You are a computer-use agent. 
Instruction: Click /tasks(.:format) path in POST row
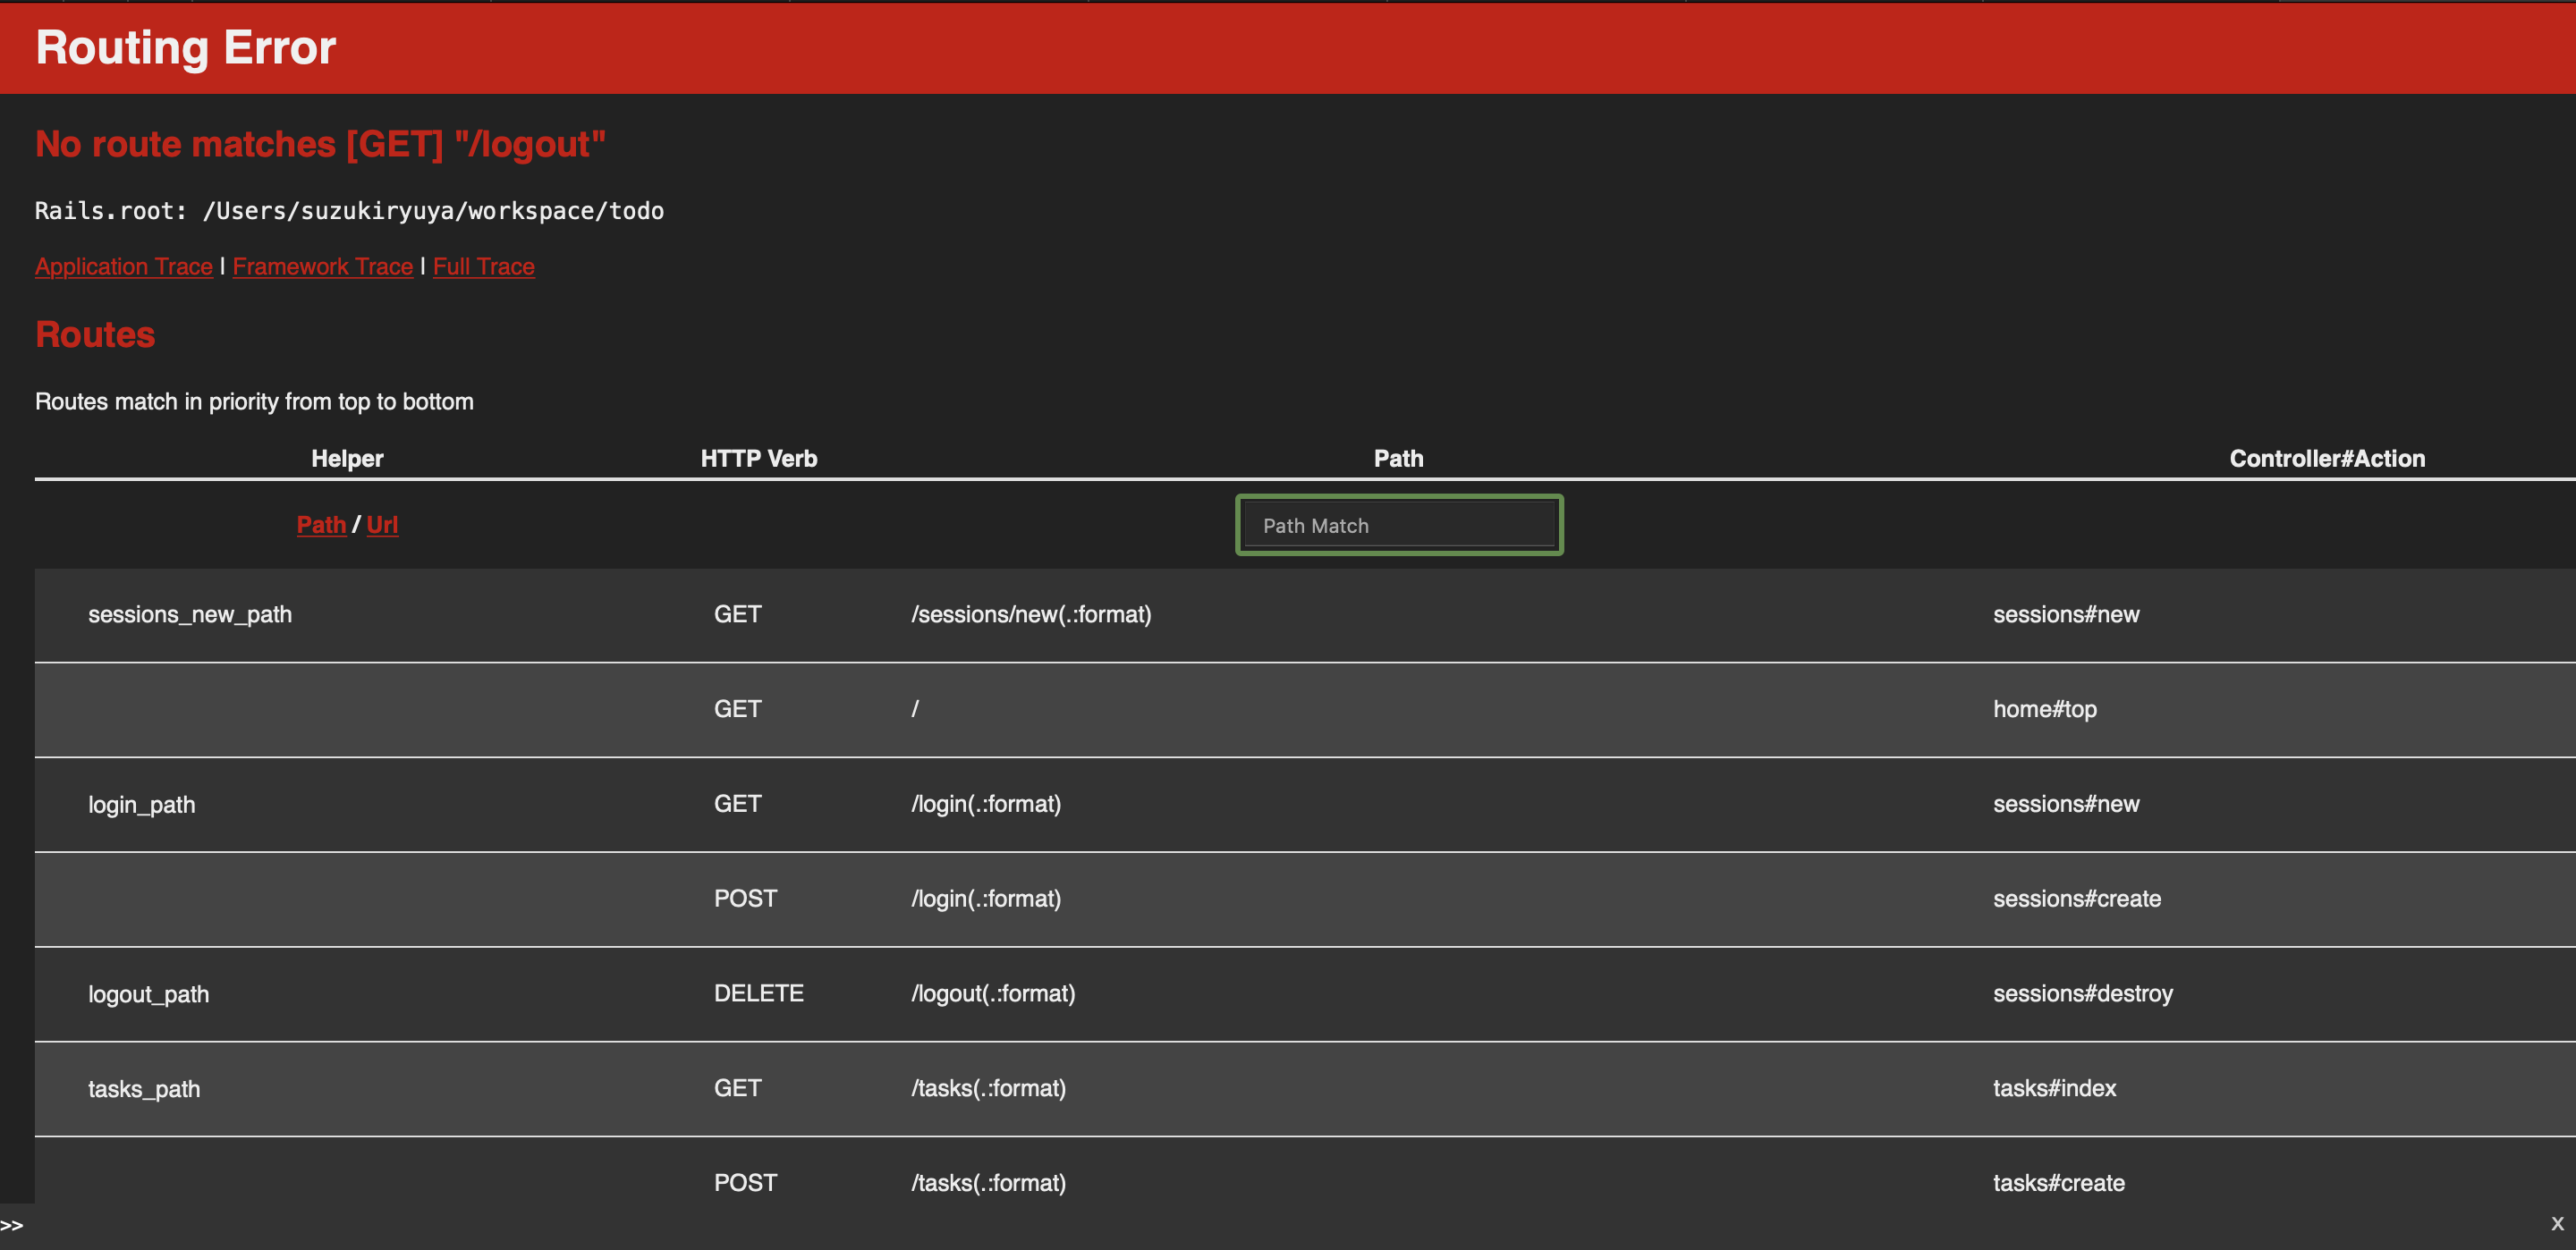(x=988, y=1183)
